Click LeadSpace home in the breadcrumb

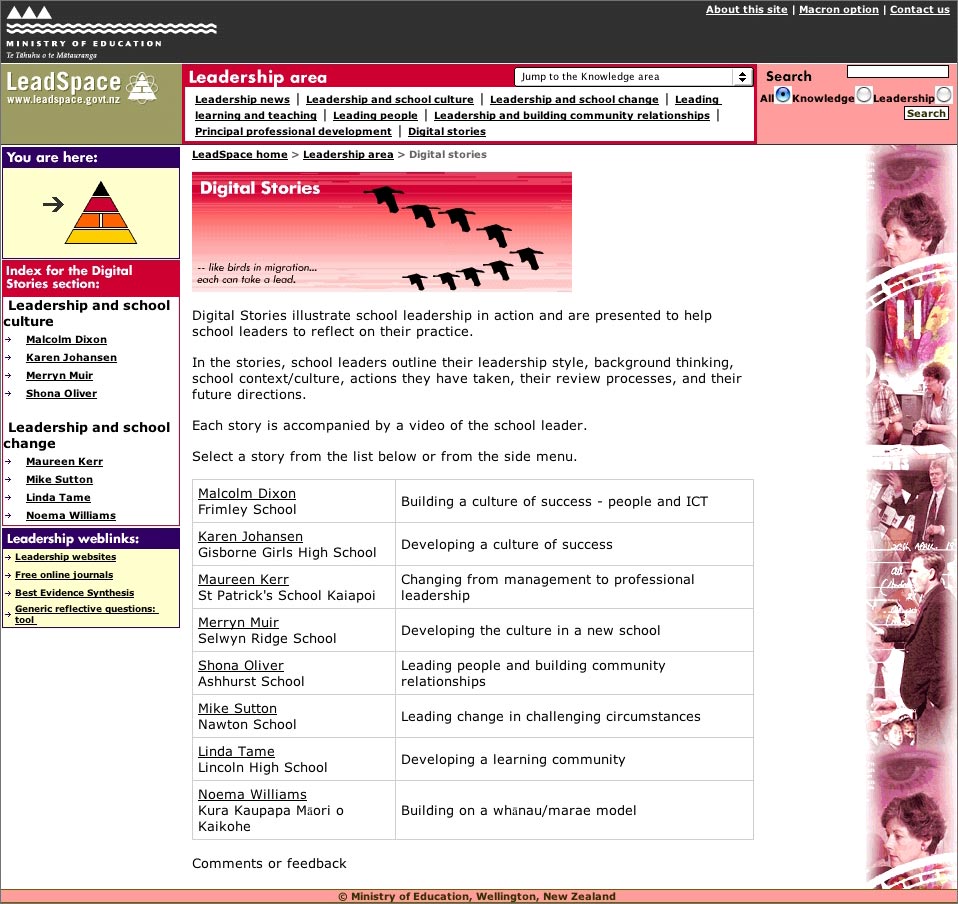240,154
